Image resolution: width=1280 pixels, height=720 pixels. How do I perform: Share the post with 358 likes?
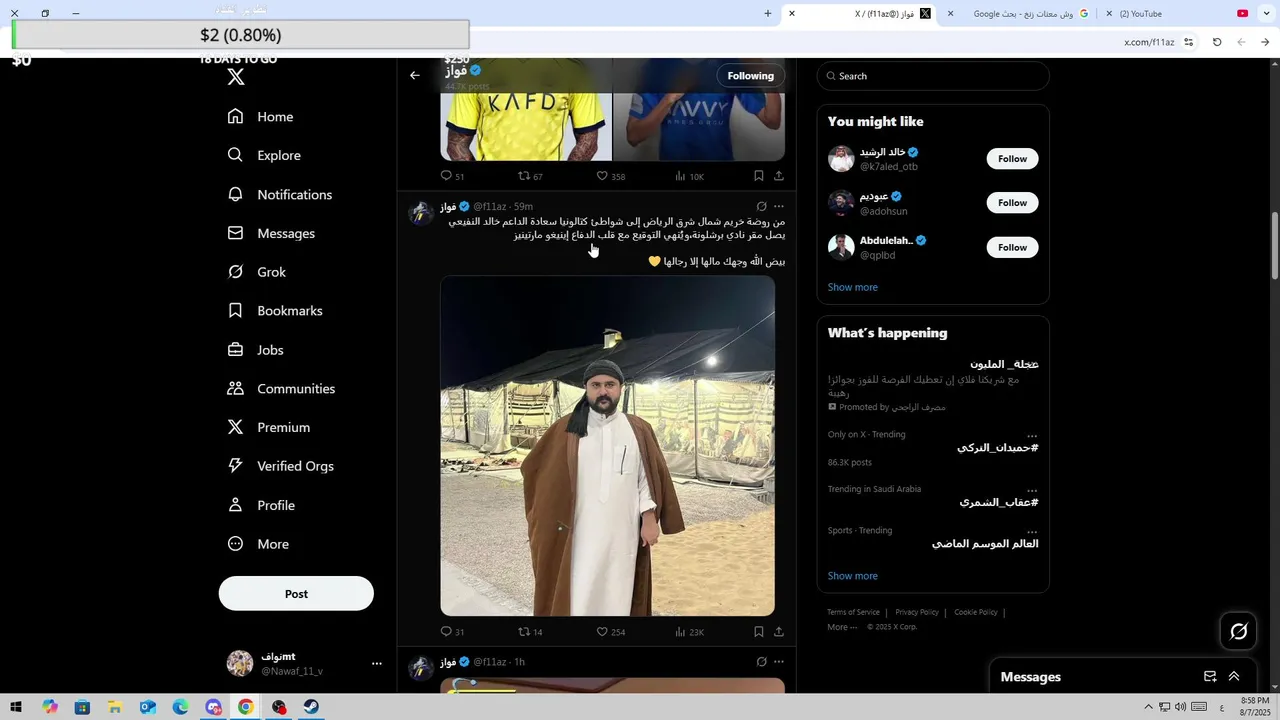tap(779, 176)
